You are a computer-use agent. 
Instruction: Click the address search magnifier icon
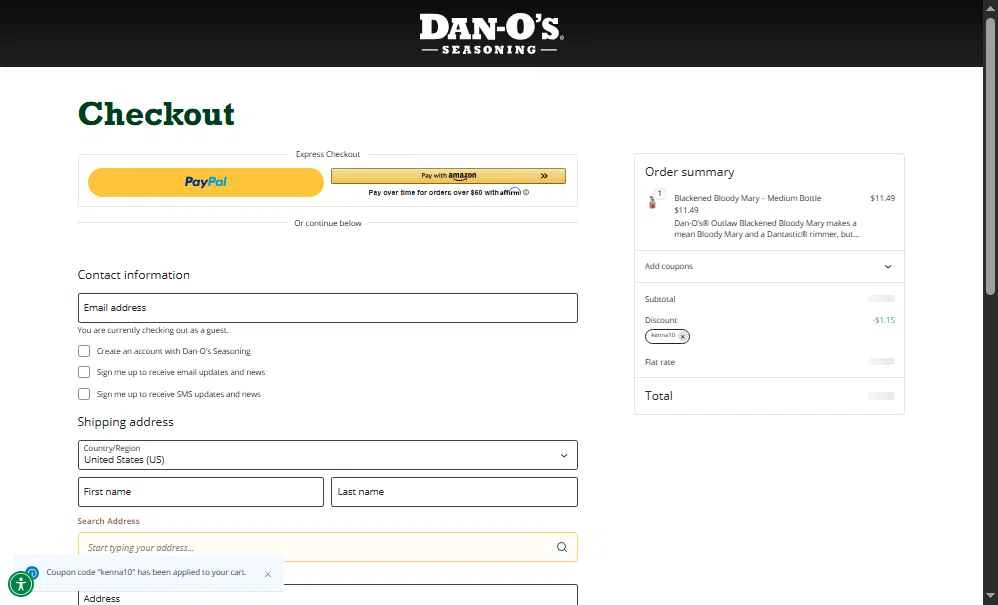[562, 547]
